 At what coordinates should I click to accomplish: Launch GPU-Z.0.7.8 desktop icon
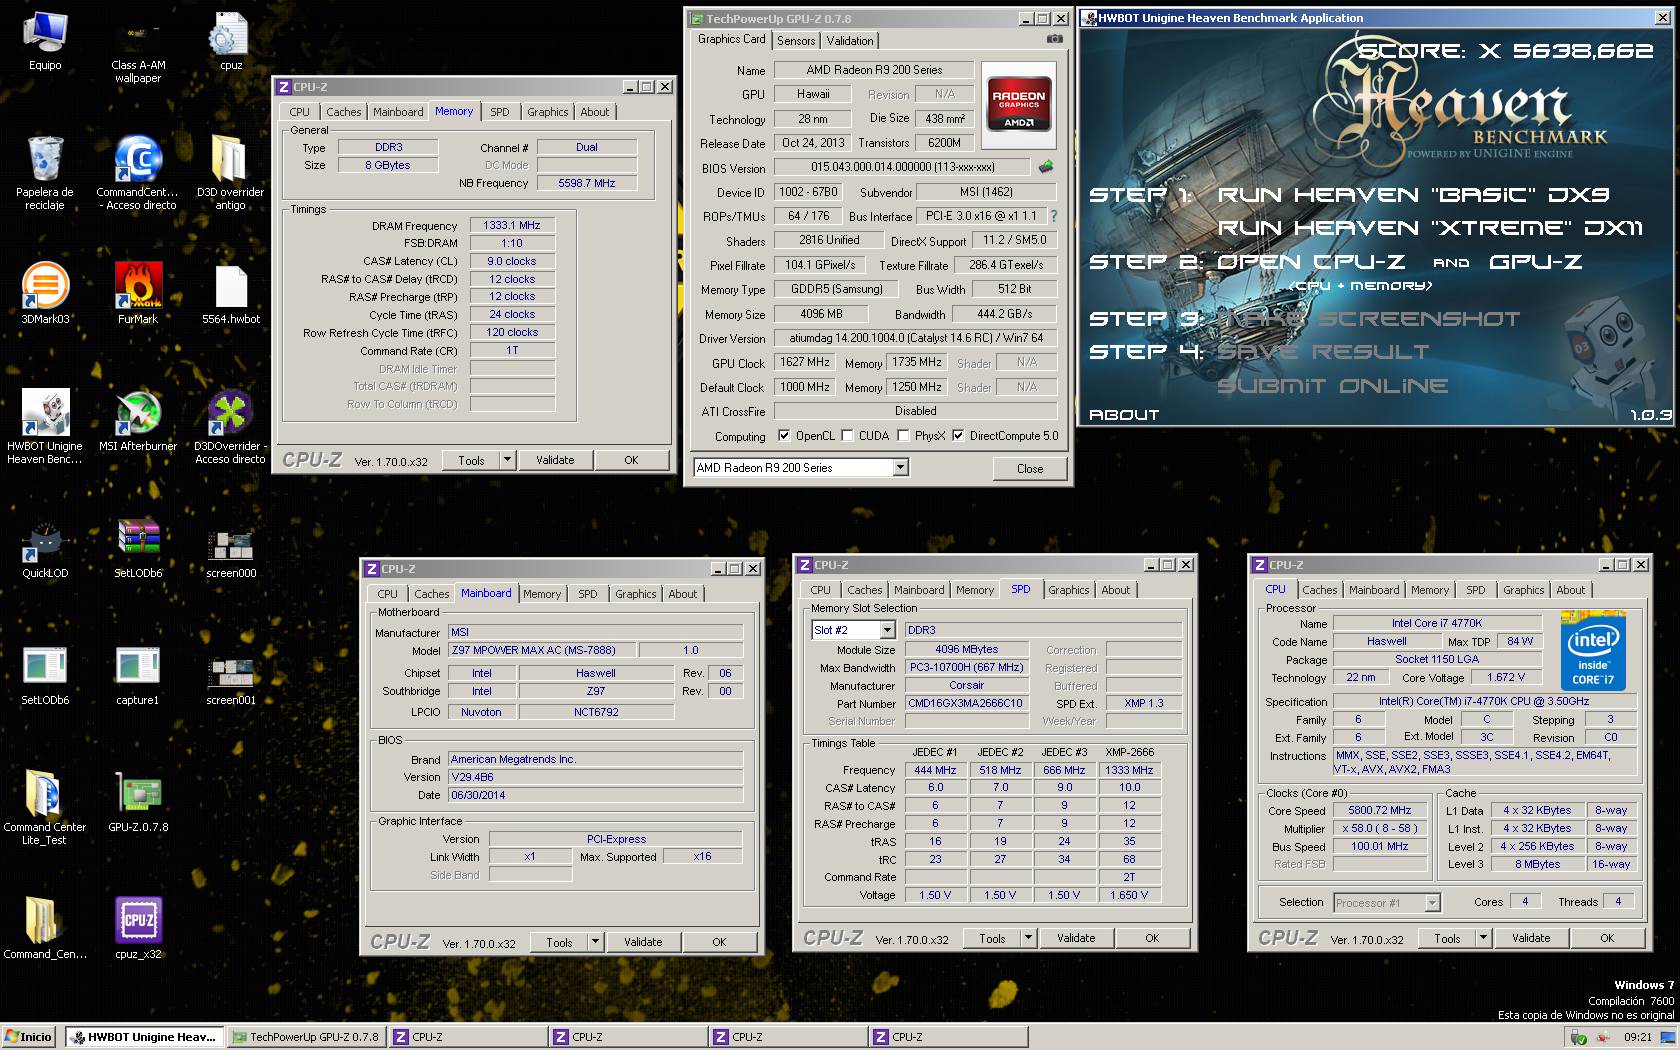(138, 802)
